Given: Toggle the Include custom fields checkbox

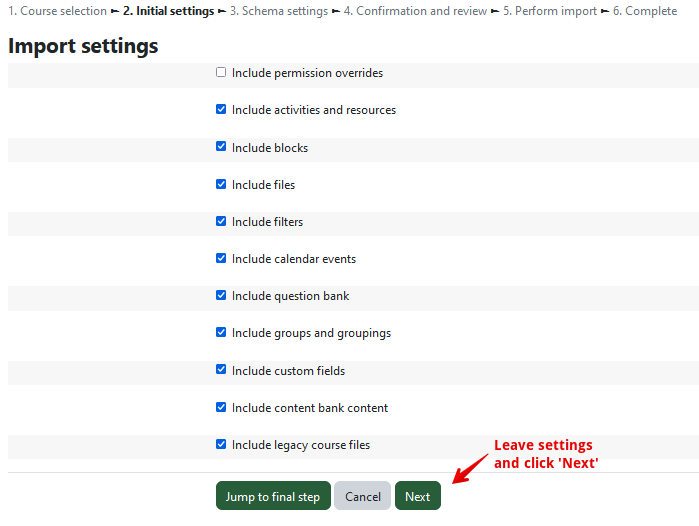Looking at the screenshot, I should point(221,370).
